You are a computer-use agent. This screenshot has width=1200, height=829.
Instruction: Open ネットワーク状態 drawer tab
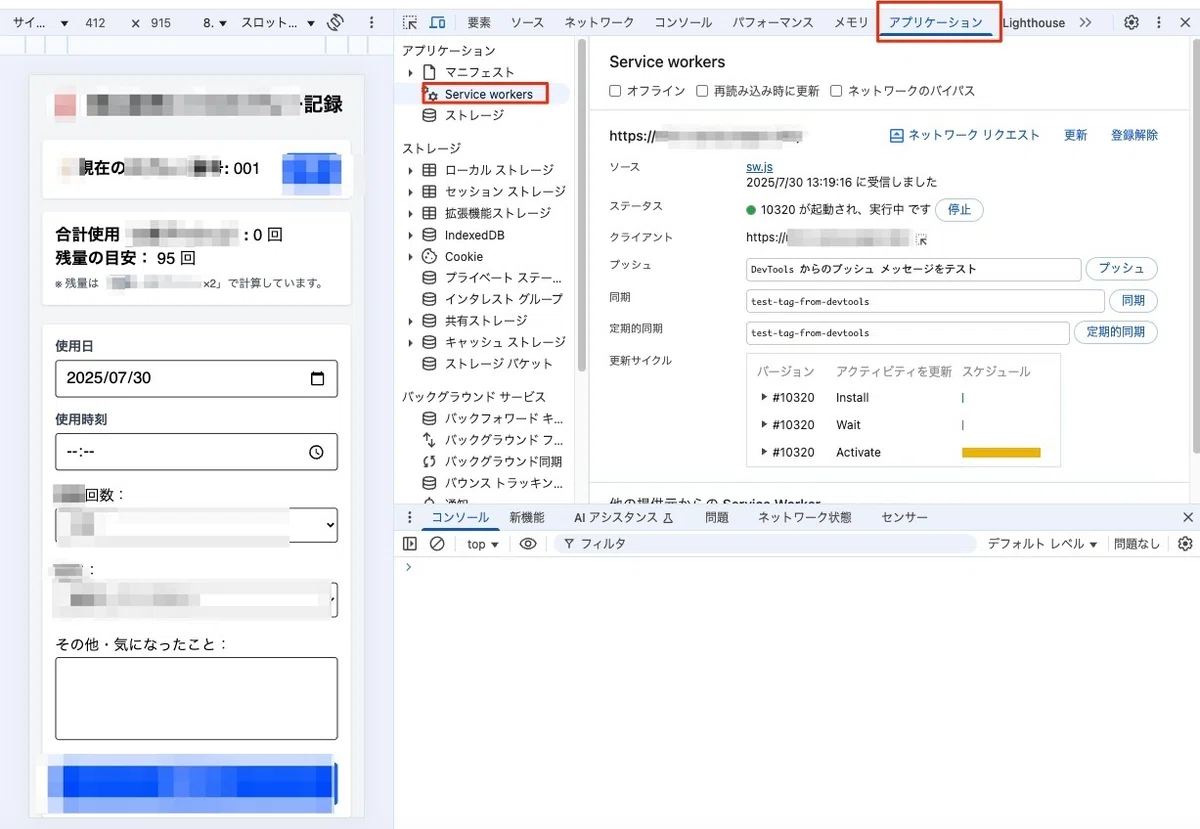pyautogui.click(x=805, y=517)
